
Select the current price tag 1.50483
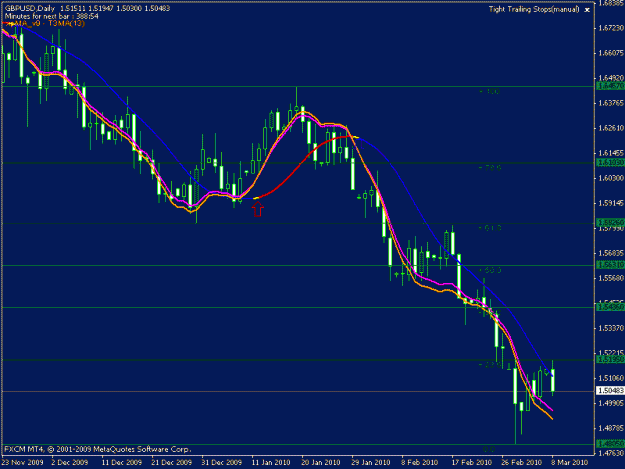point(611,391)
